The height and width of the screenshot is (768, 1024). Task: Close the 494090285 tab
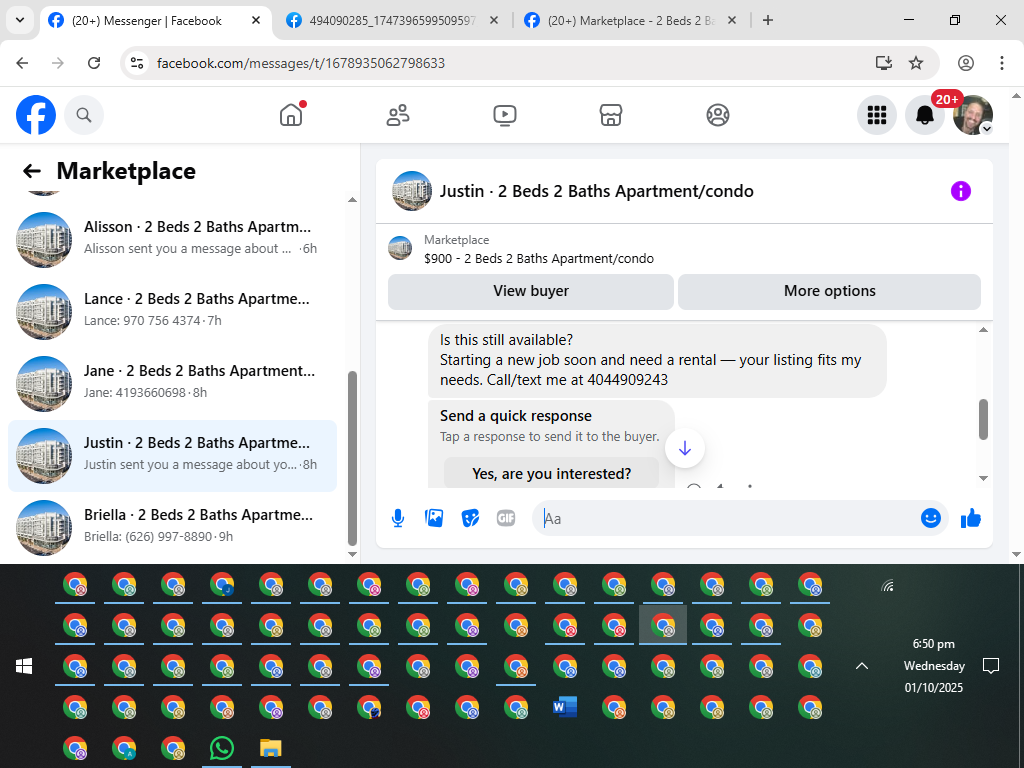pos(494,21)
